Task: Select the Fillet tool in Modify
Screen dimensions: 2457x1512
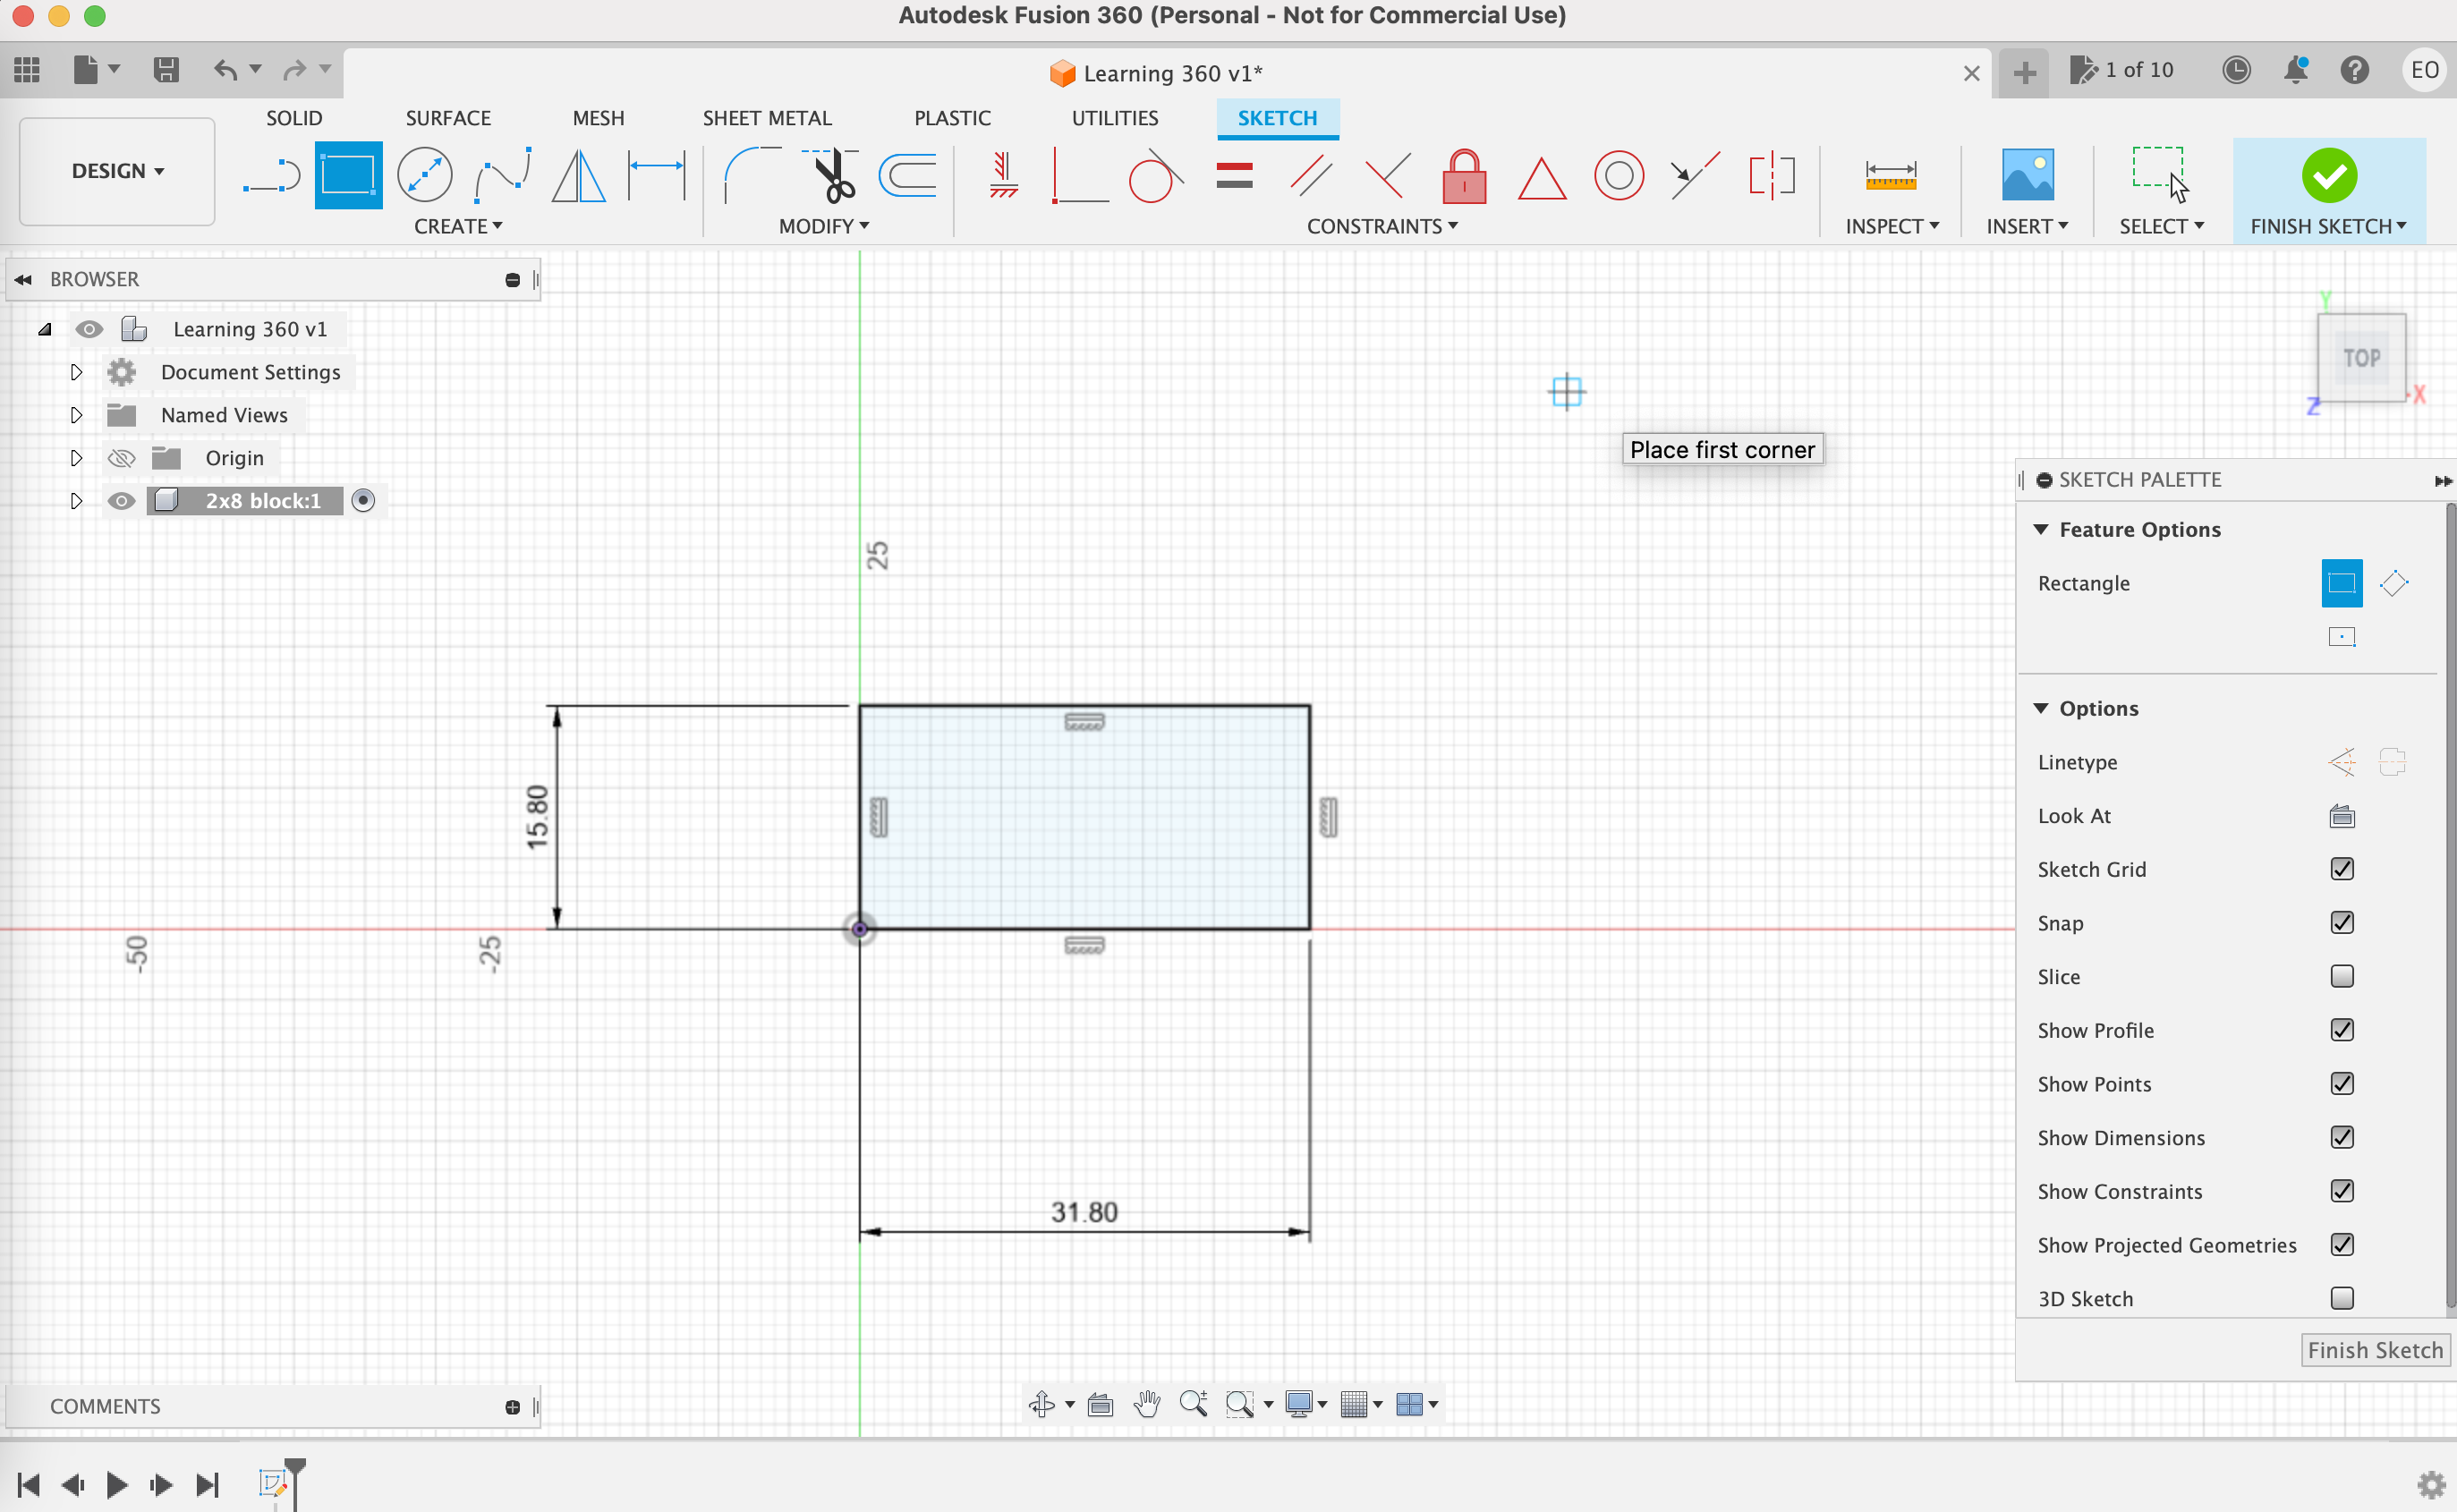Action: (752, 175)
